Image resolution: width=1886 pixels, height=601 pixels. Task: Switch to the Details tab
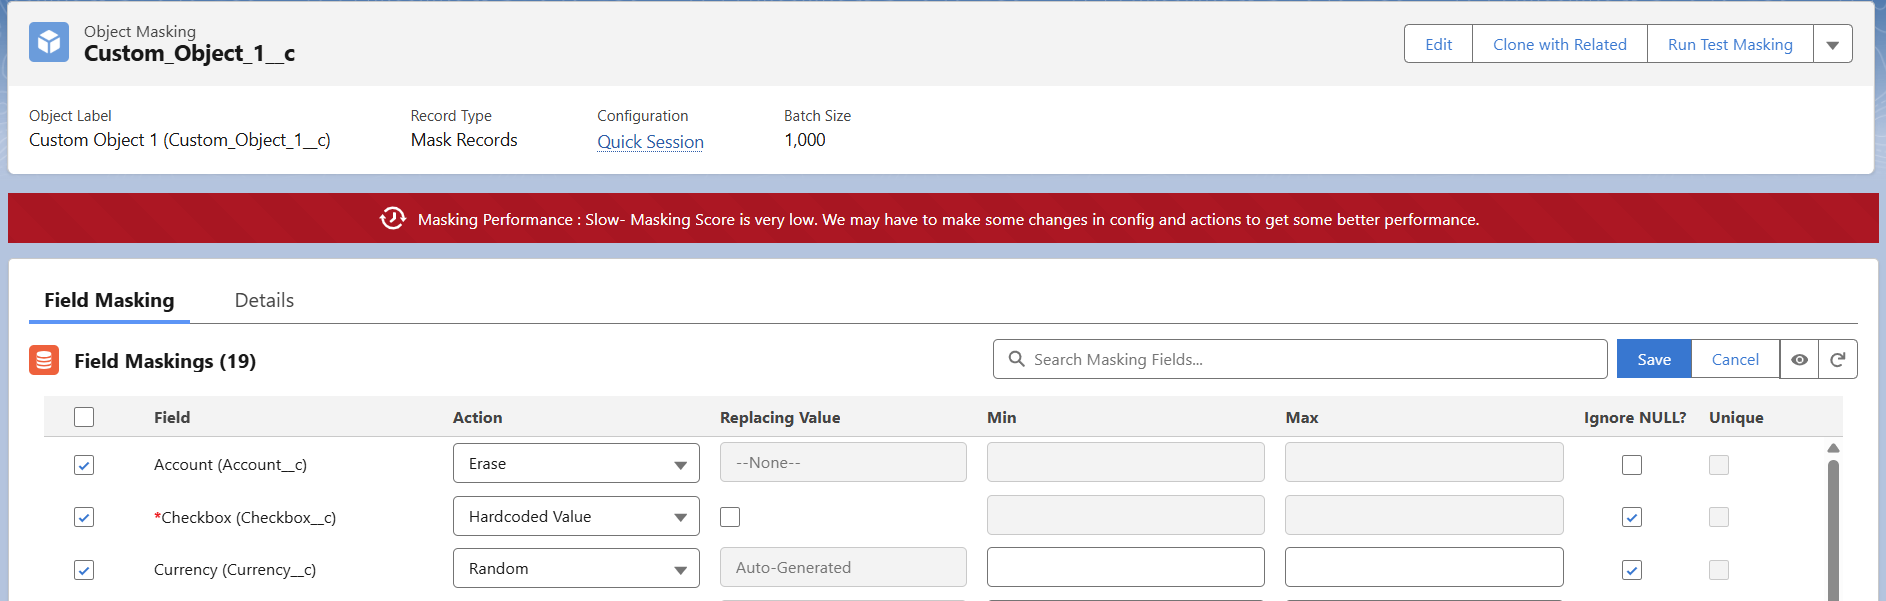tap(264, 300)
